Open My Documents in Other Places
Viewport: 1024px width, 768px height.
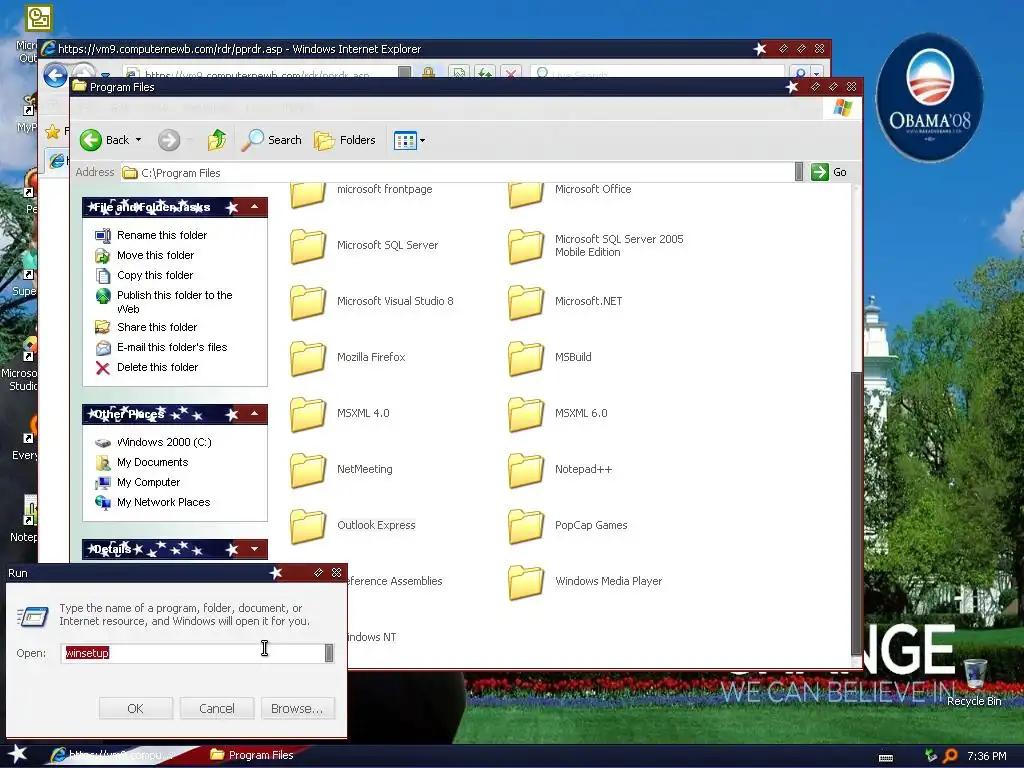tap(152, 462)
